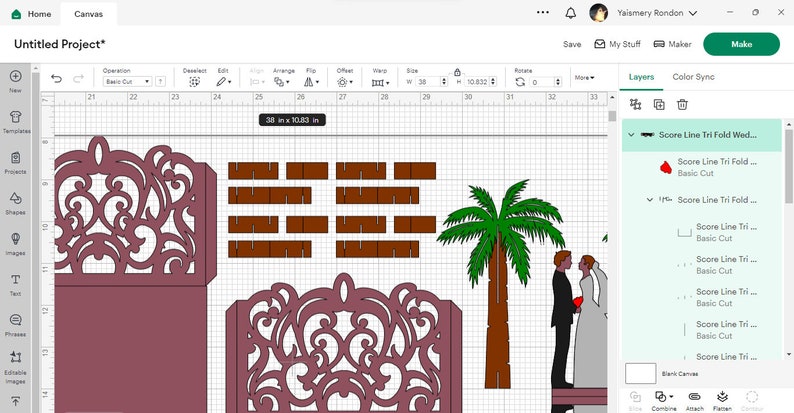794x413 pixels.
Task: Open the Templates tool in sidebar
Action: pyautogui.click(x=16, y=122)
